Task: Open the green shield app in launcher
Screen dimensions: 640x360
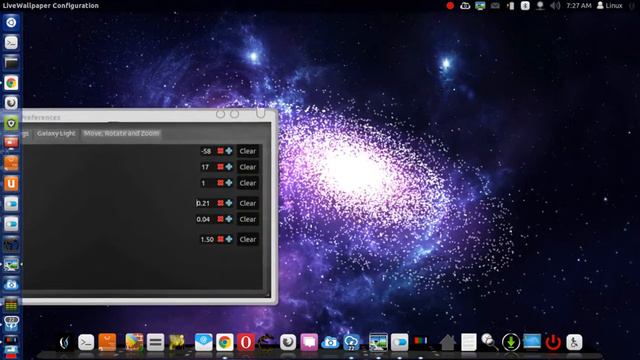Action: click(x=11, y=123)
